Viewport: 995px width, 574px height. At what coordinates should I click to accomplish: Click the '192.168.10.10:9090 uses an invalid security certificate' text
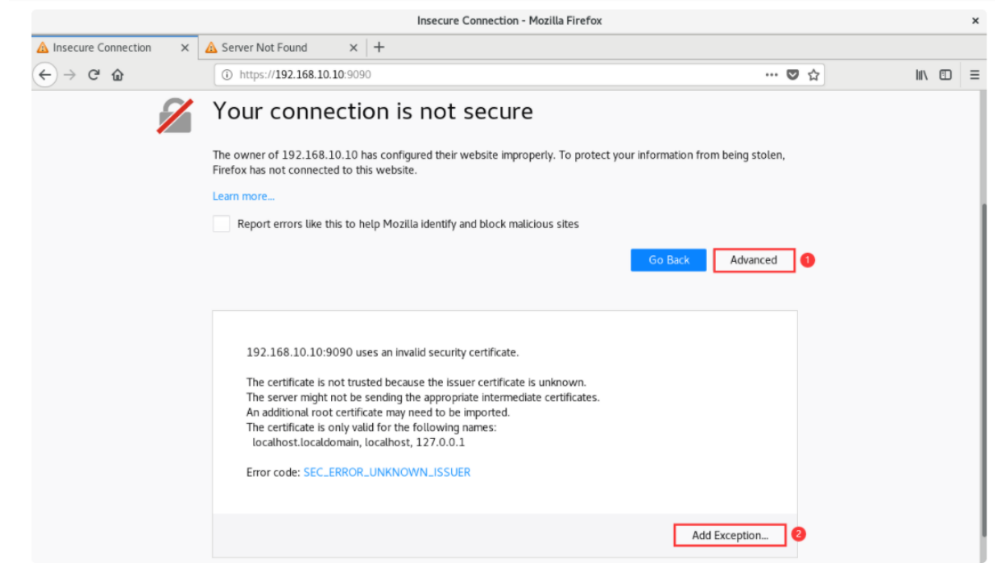click(x=383, y=353)
